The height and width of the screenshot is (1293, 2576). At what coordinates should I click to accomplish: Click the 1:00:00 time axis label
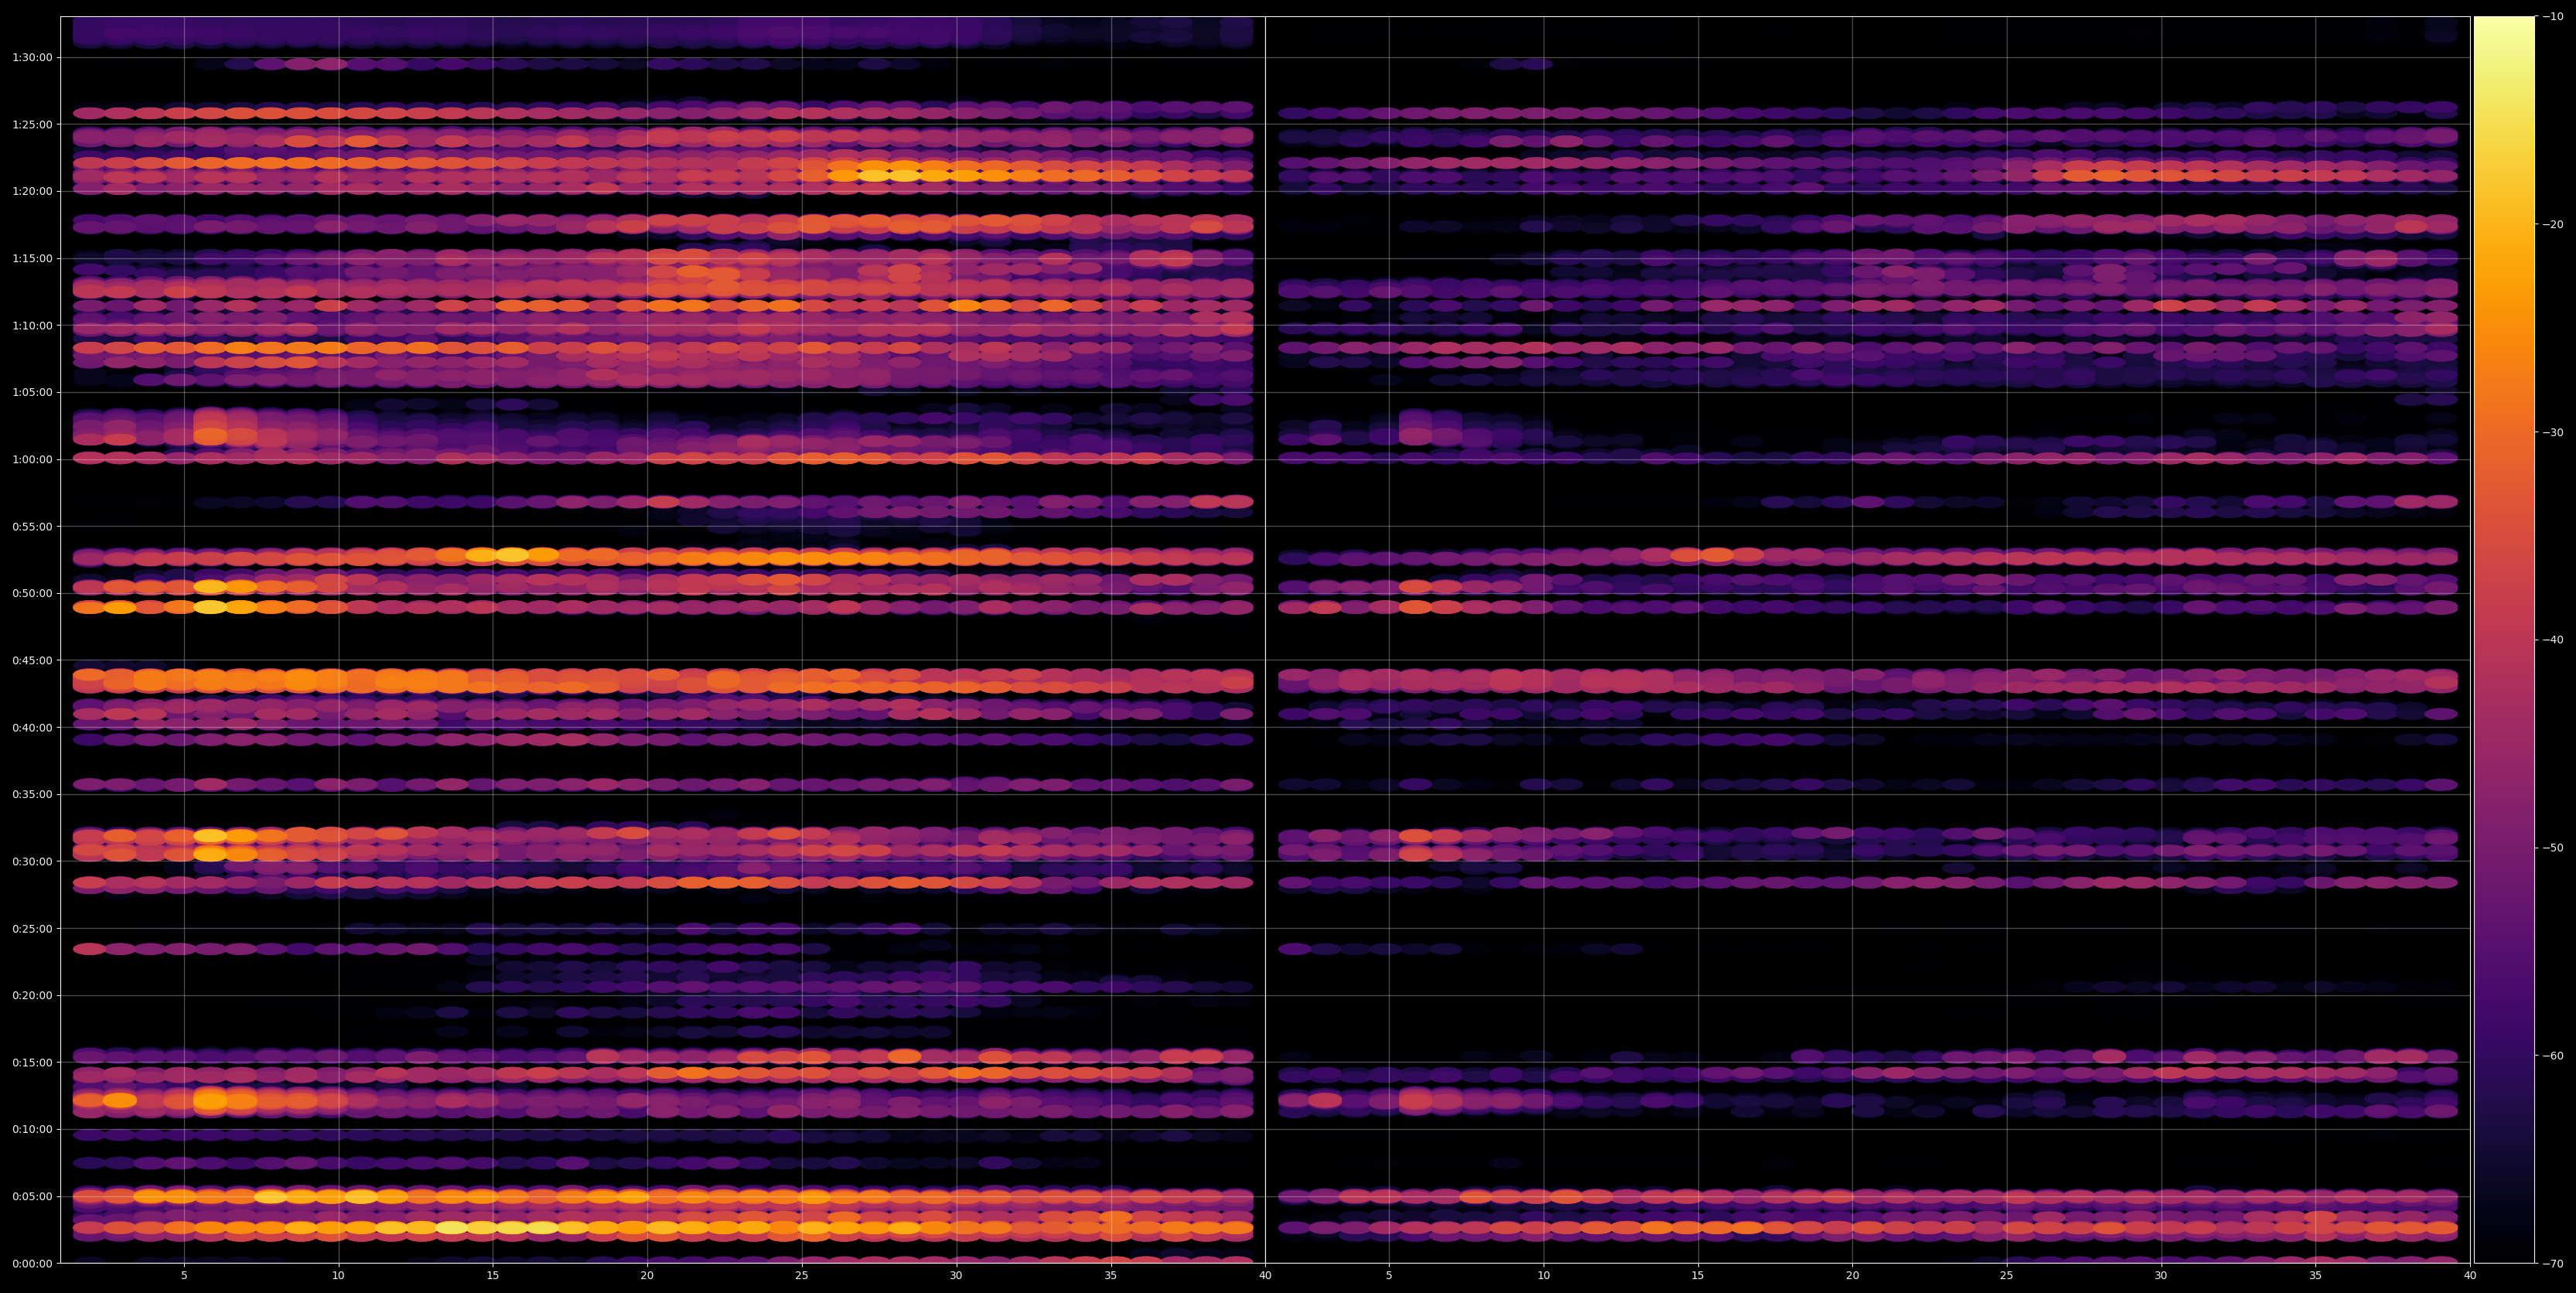pyautogui.click(x=32, y=459)
